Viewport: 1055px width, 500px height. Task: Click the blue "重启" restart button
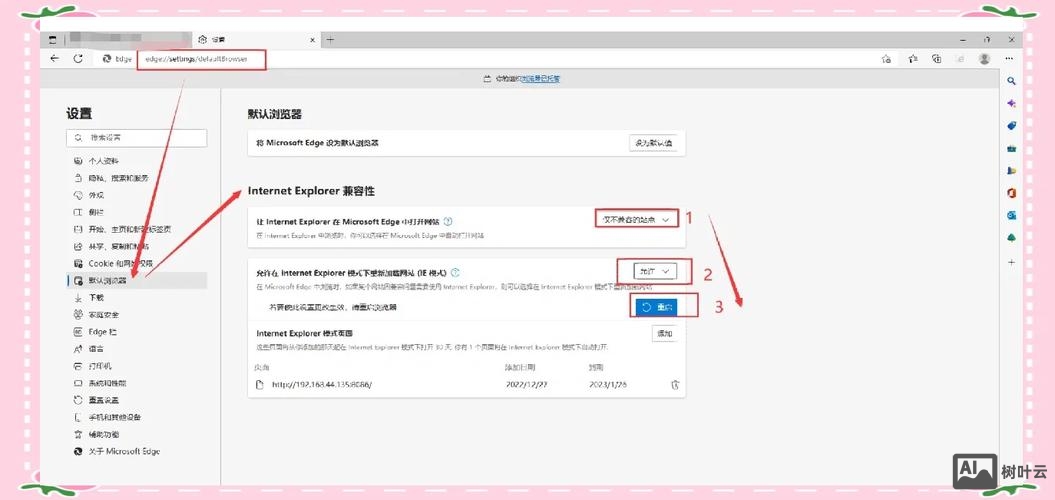click(x=658, y=307)
